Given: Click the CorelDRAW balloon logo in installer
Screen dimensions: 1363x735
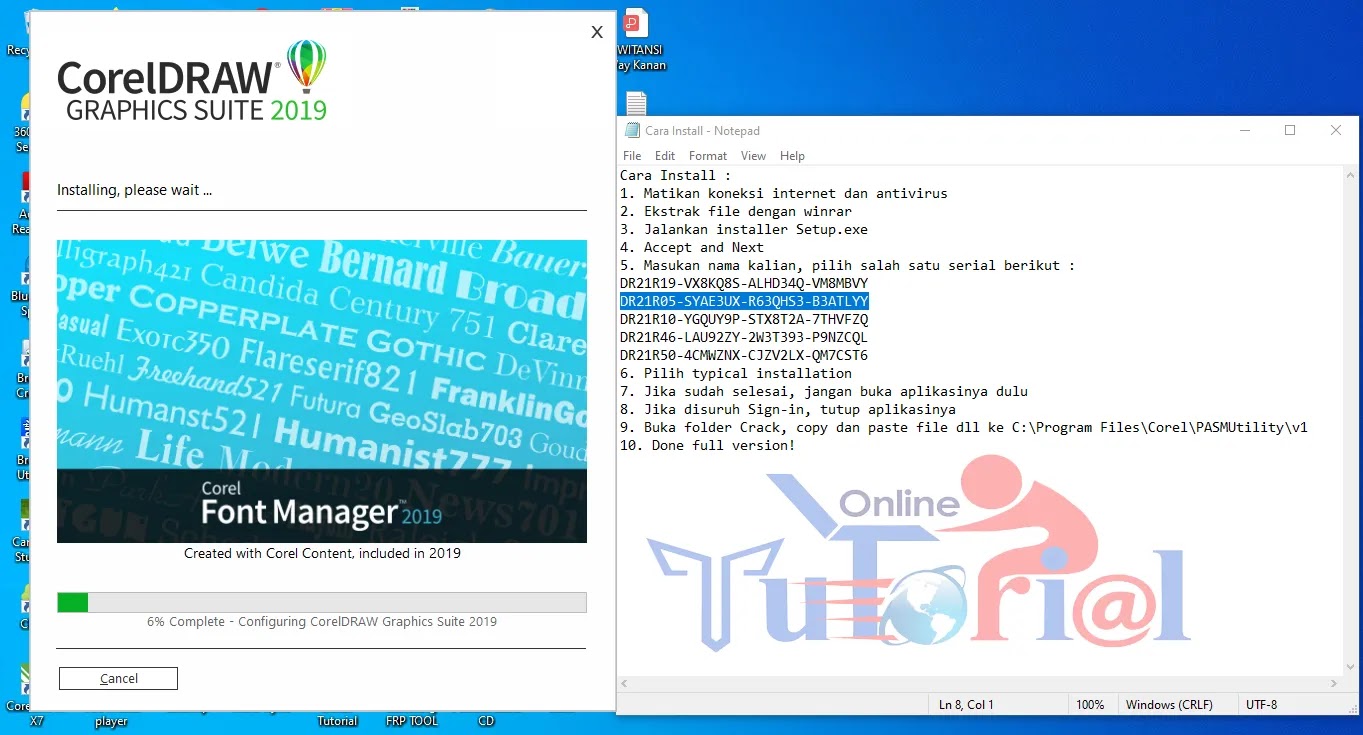Looking at the screenshot, I should point(307,67).
